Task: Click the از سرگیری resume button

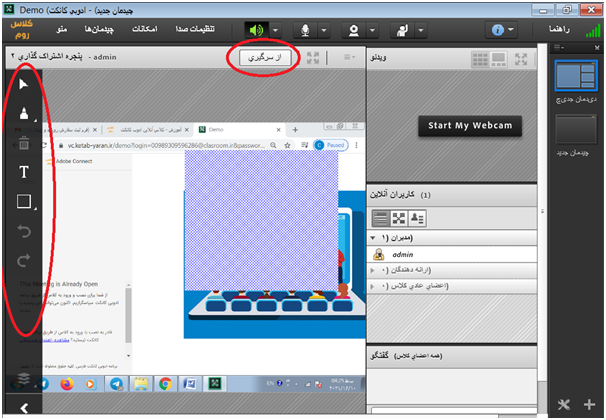Action: [265, 58]
